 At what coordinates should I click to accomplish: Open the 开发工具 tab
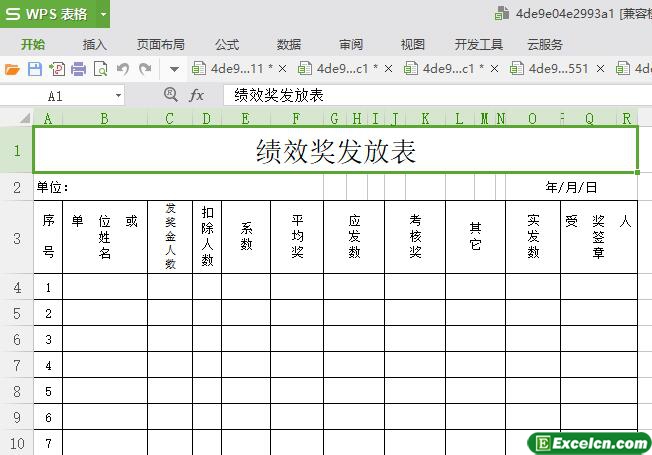(479, 45)
